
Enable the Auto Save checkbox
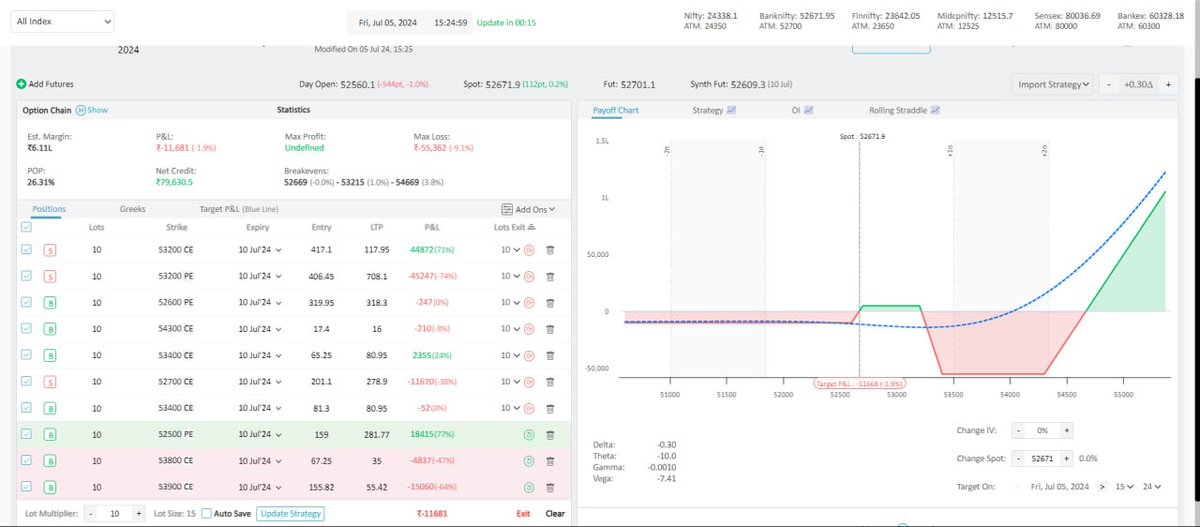pyautogui.click(x=206, y=513)
